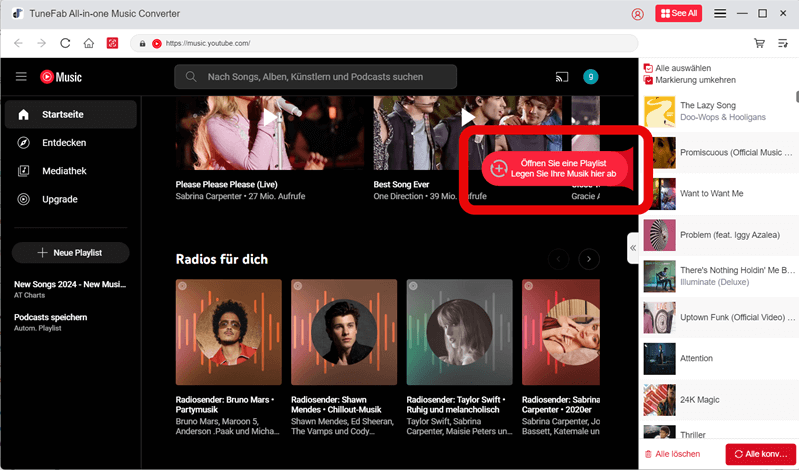This screenshot has height=470, width=800.
Task: Select Uptown Funk (Official Video) in list
Action: [x=719, y=317]
